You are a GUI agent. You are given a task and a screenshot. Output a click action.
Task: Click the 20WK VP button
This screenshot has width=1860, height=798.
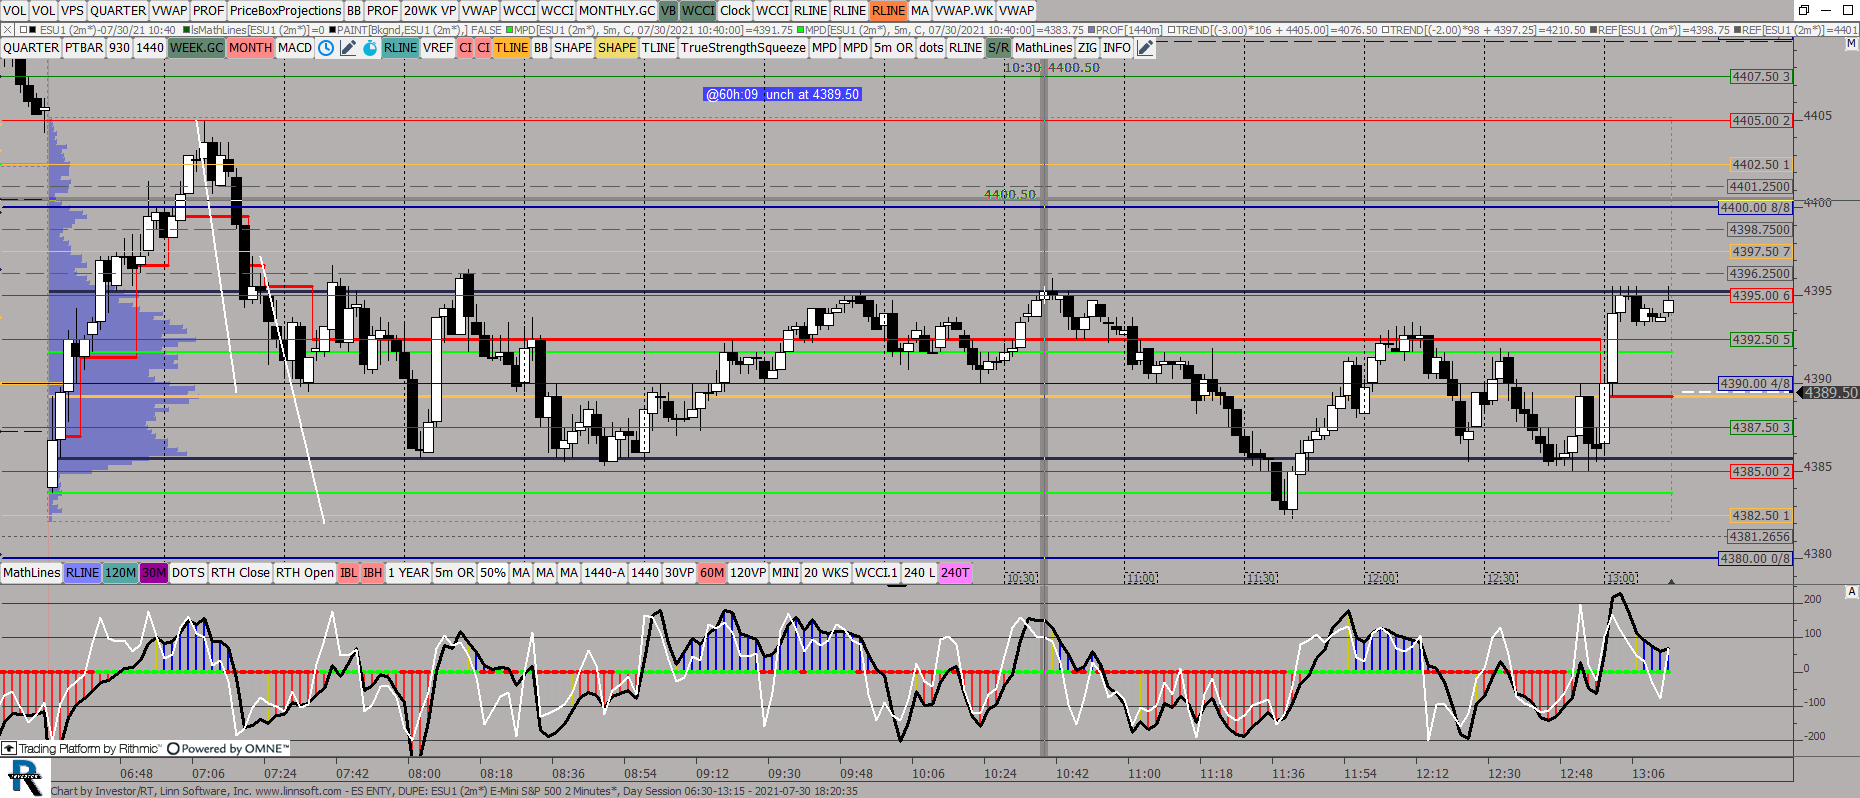point(430,10)
